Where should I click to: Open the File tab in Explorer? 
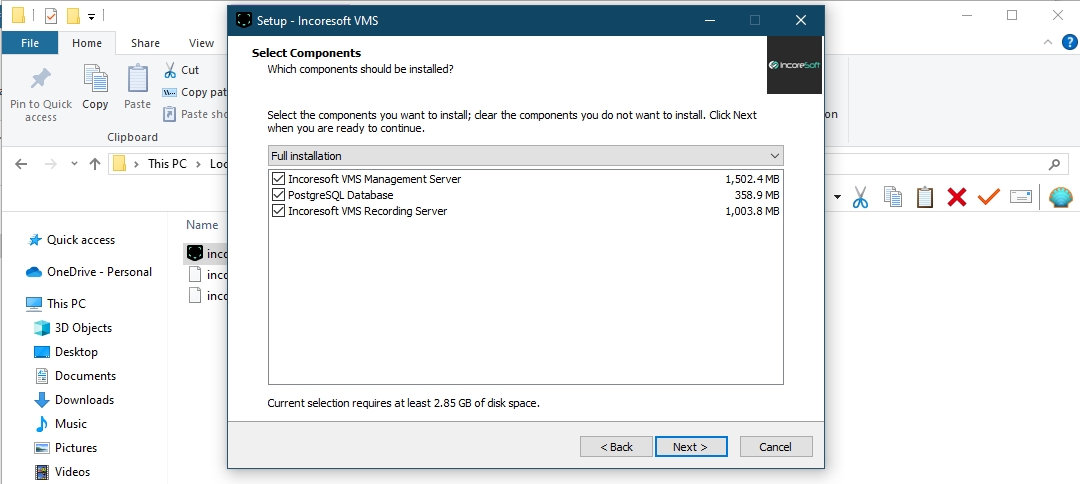(30, 43)
